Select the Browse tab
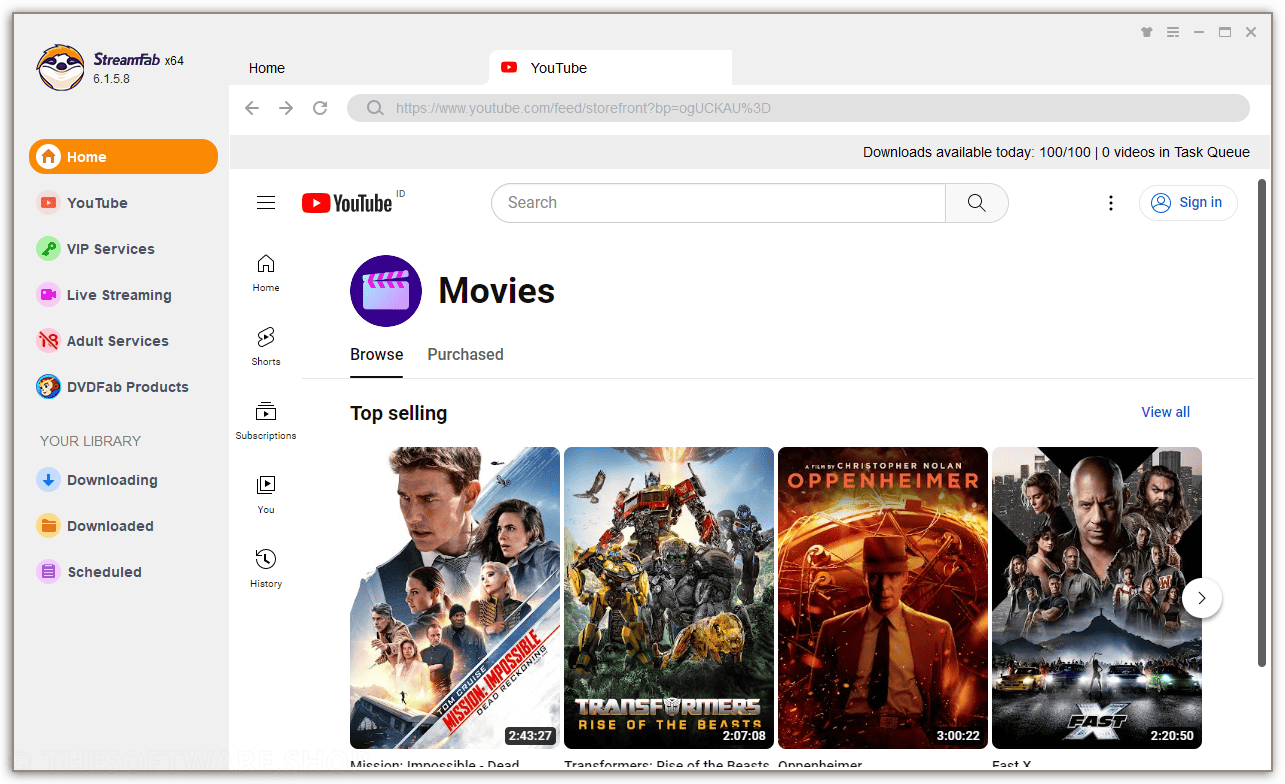The height and width of the screenshot is (784, 1285). coord(377,355)
